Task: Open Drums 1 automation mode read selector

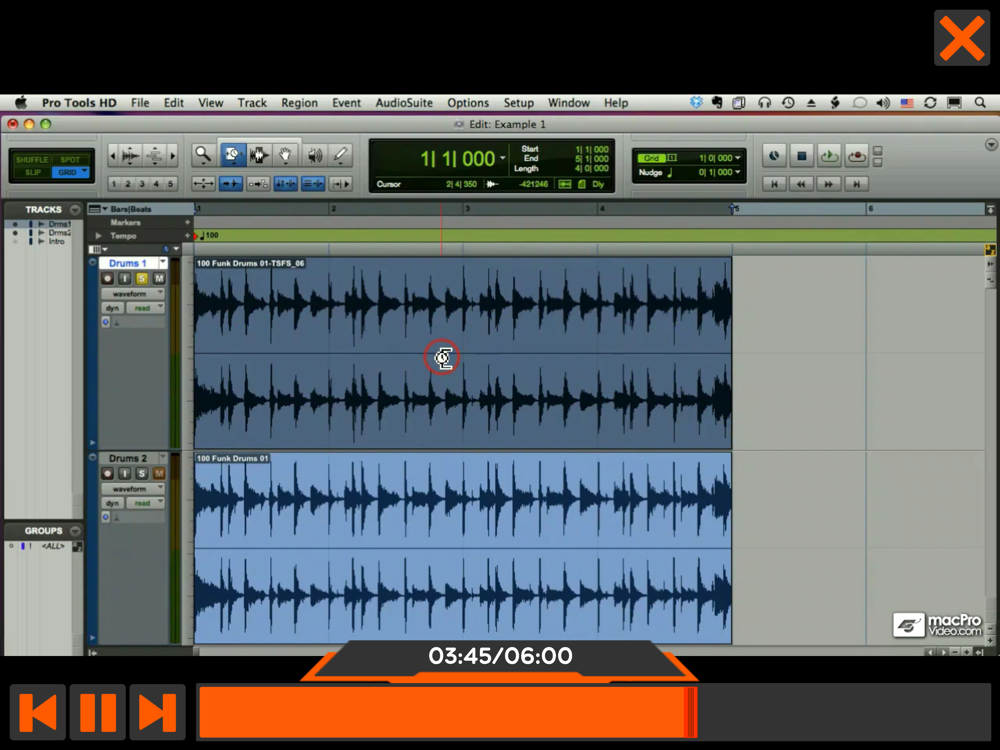Action: point(145,308)
